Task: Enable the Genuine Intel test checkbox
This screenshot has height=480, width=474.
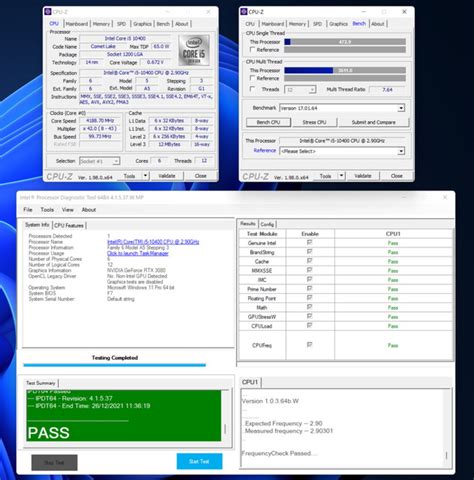Action: tap(310, 242)
